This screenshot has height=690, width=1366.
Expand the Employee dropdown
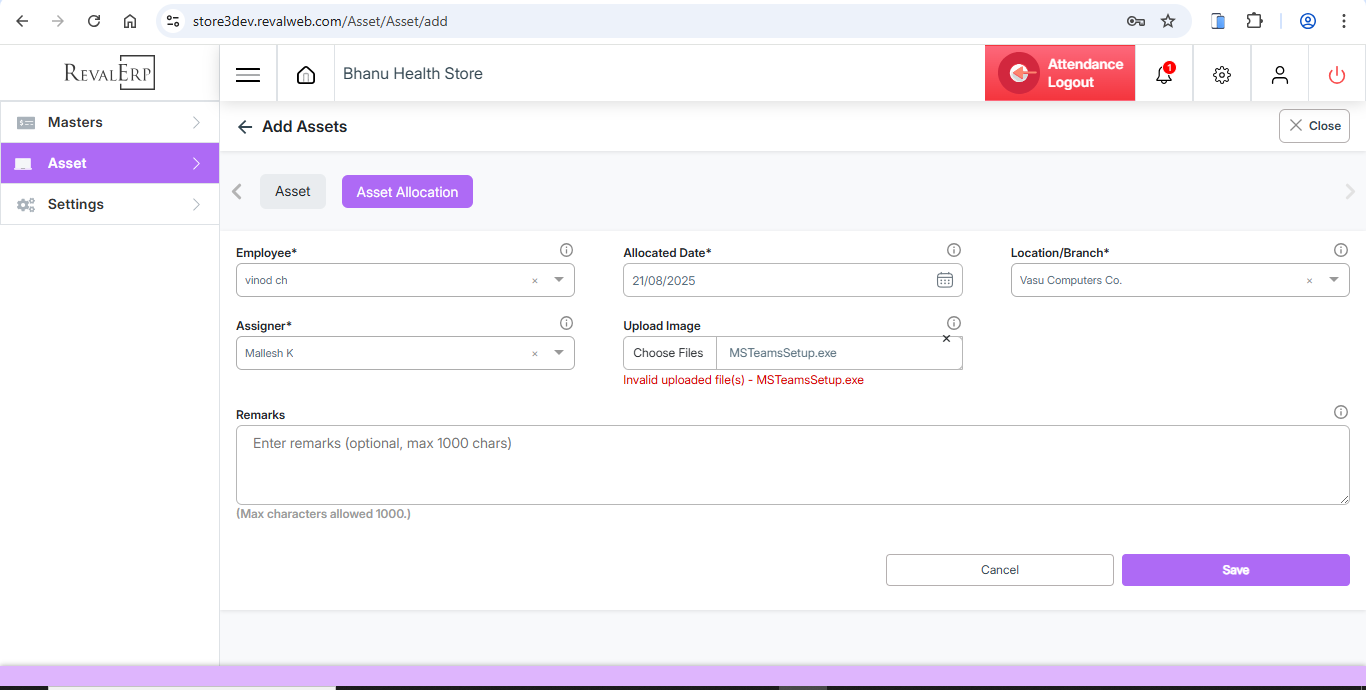point(559,281)
